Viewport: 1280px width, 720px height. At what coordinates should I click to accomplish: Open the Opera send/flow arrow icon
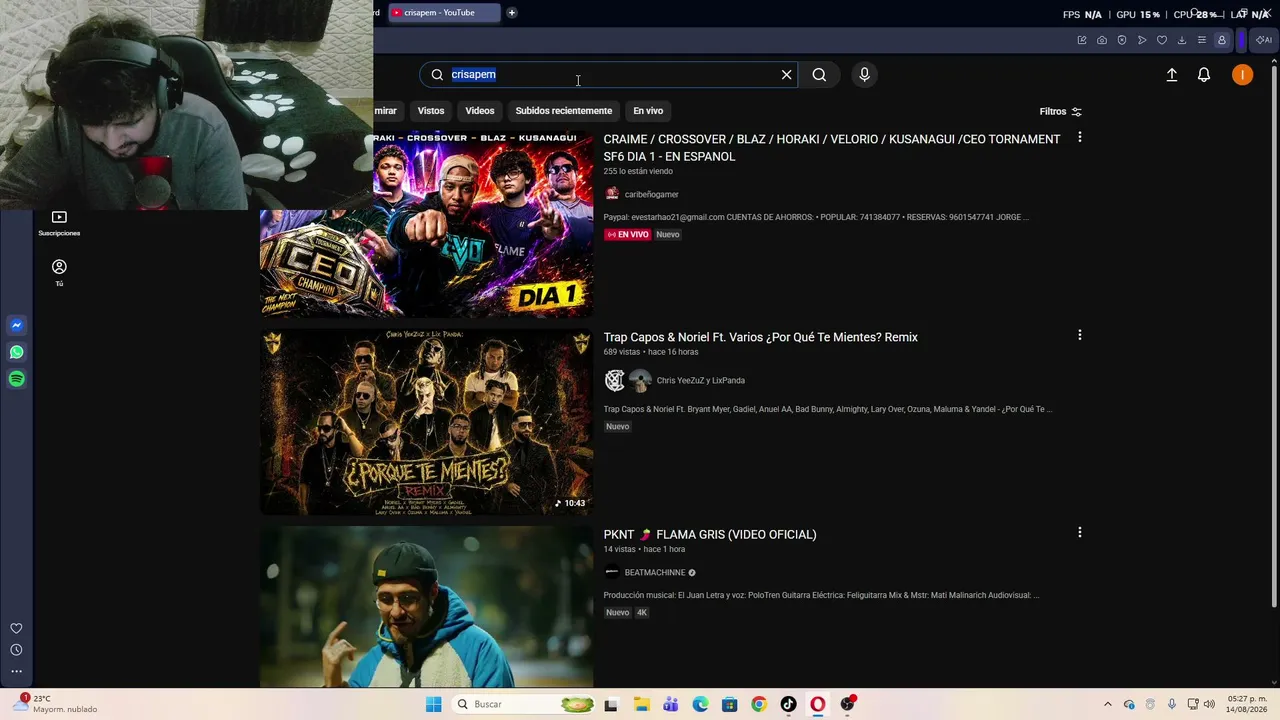tap(1142, 40)
